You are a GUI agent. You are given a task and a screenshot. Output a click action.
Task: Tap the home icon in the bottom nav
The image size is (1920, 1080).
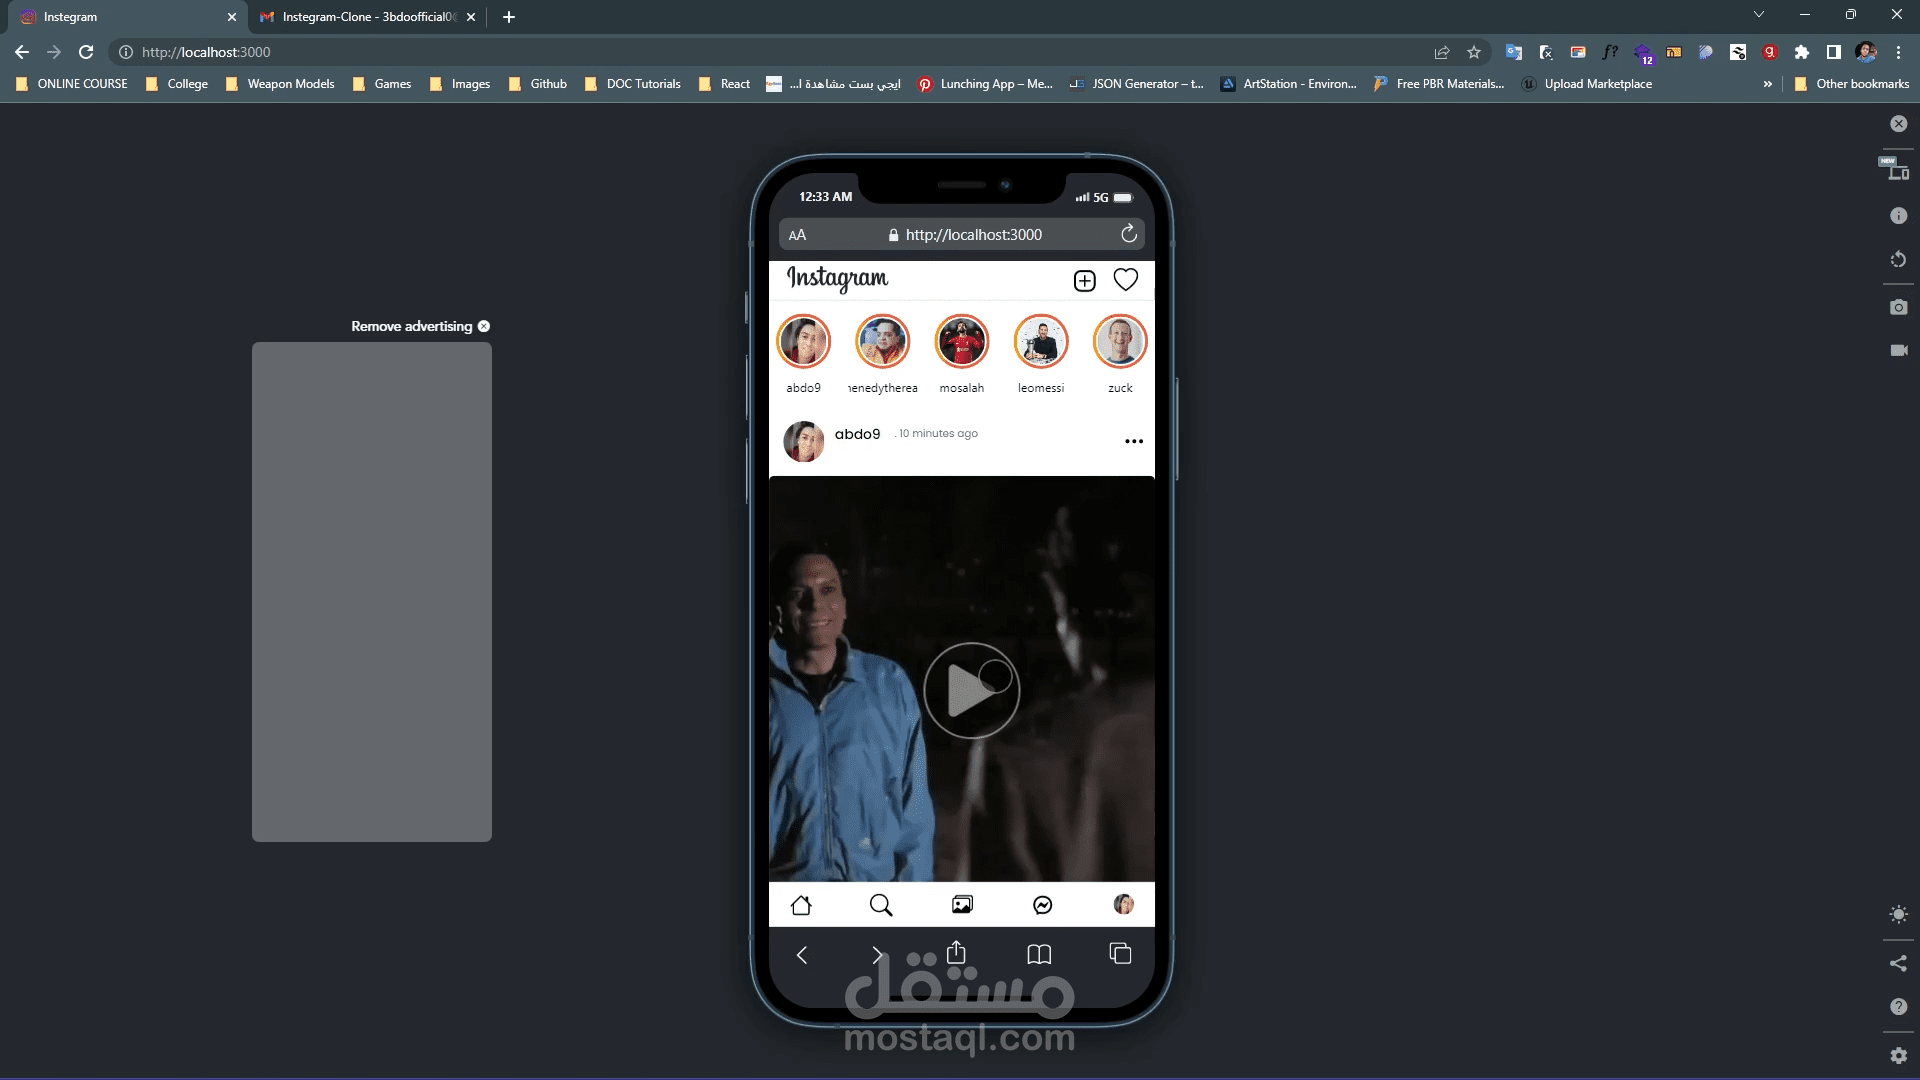[801, 905]
